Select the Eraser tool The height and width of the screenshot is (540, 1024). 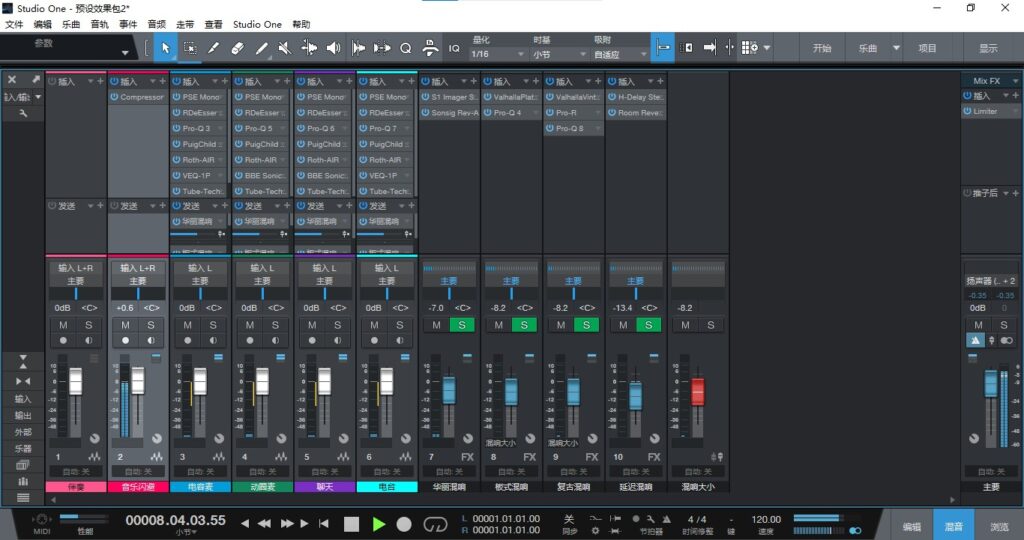(237, 47)
